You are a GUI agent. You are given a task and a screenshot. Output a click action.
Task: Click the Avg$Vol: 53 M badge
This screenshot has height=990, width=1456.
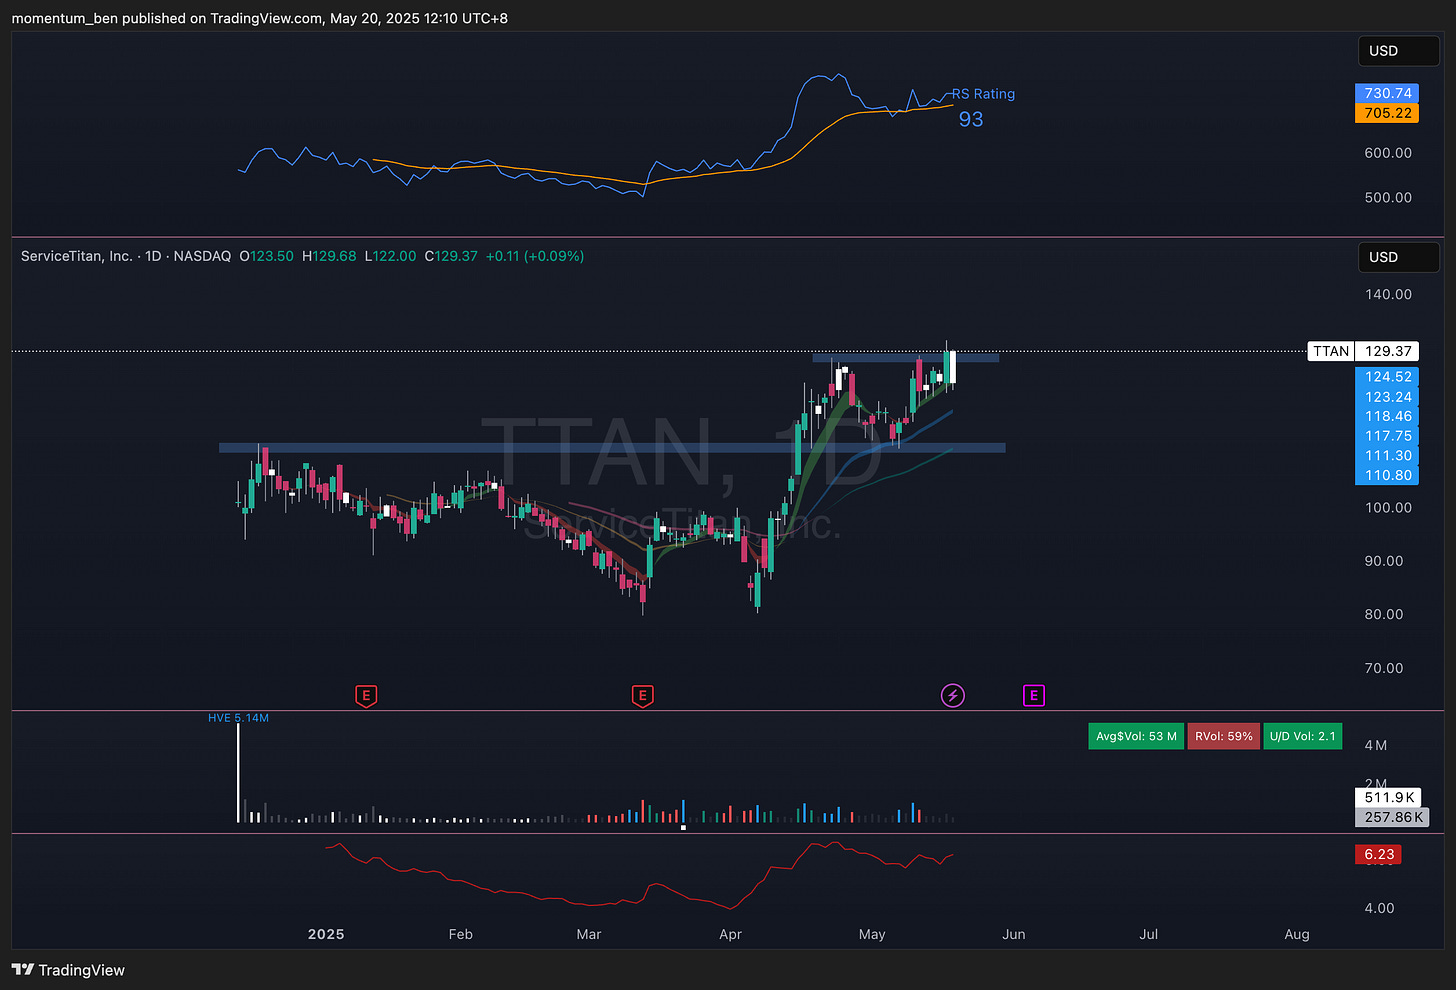tap(1135, 736)
